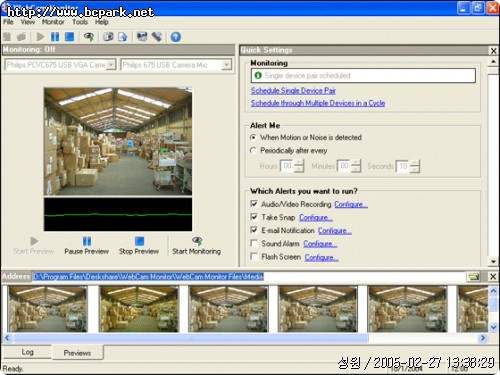Click the camera snapshot toolbar icon

click(108, 37)
